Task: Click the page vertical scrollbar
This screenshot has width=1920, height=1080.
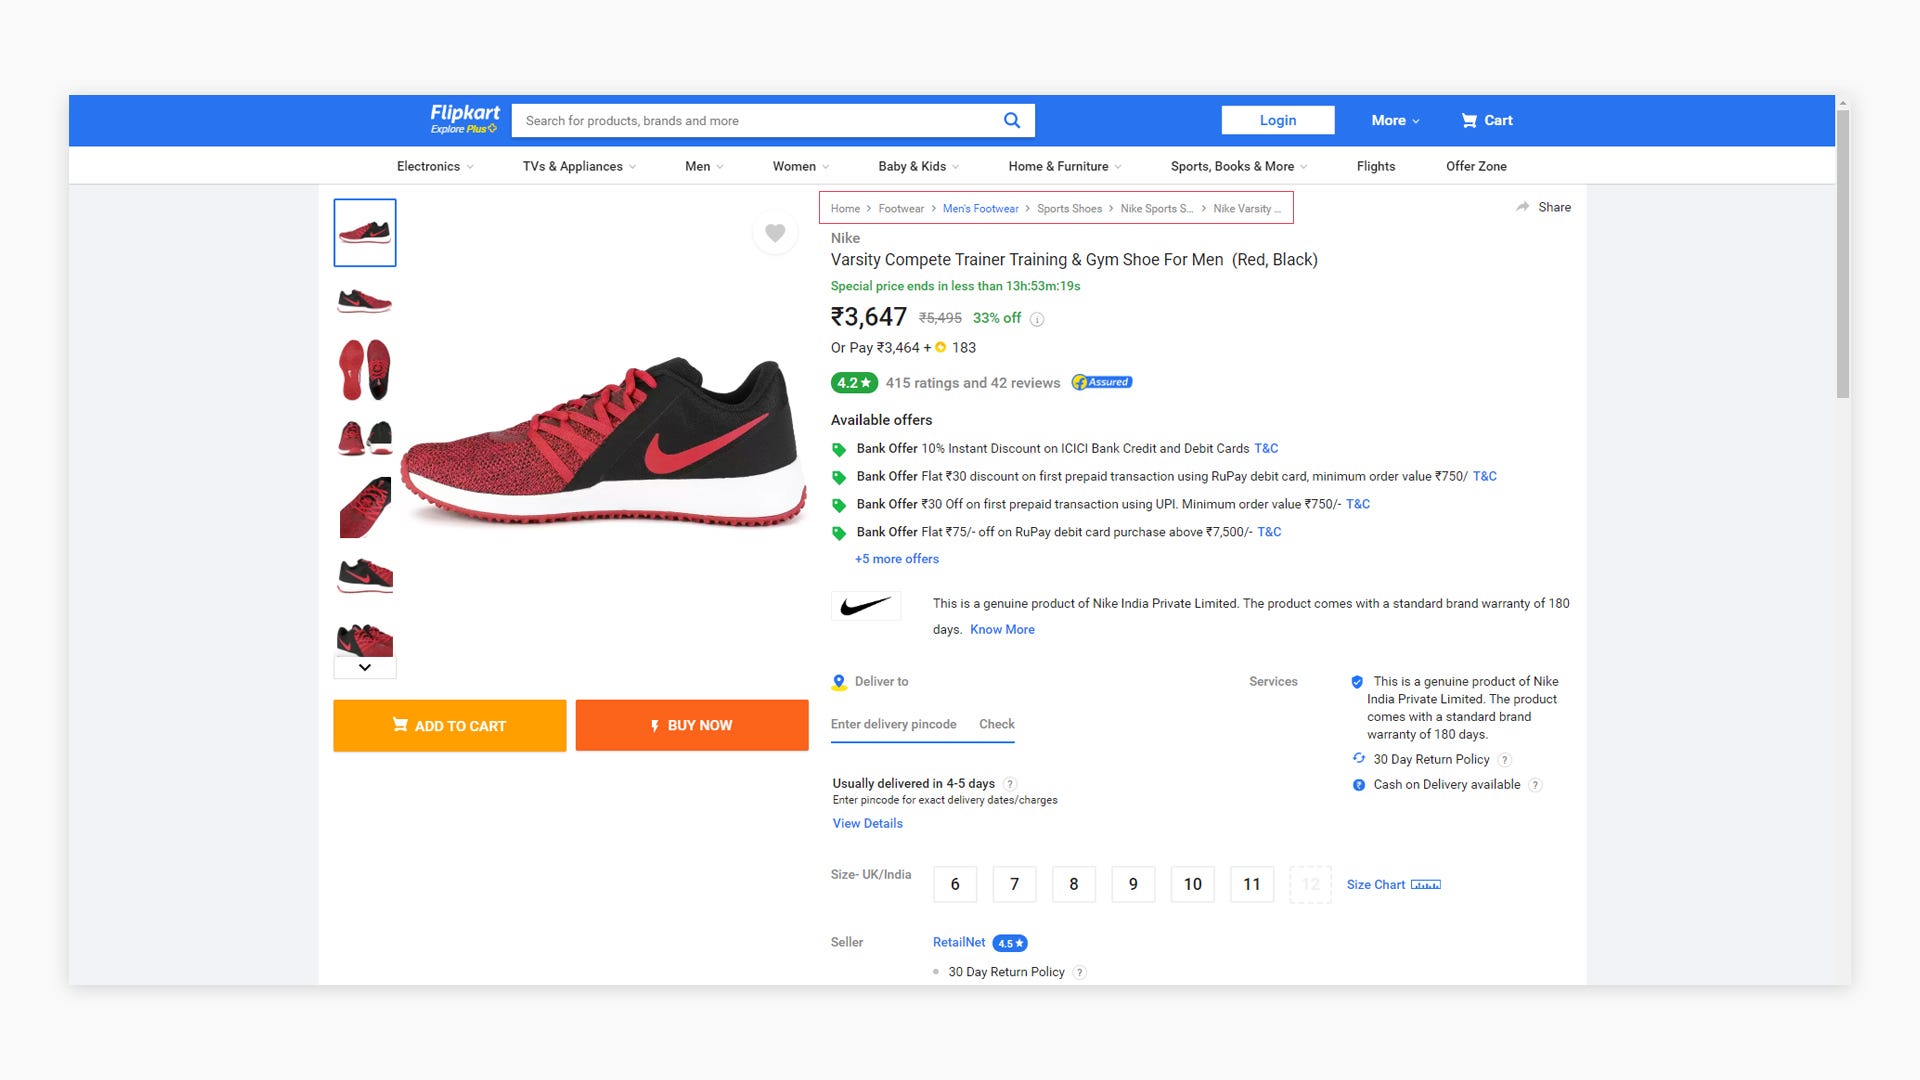Action: [x=1843, y=253]
